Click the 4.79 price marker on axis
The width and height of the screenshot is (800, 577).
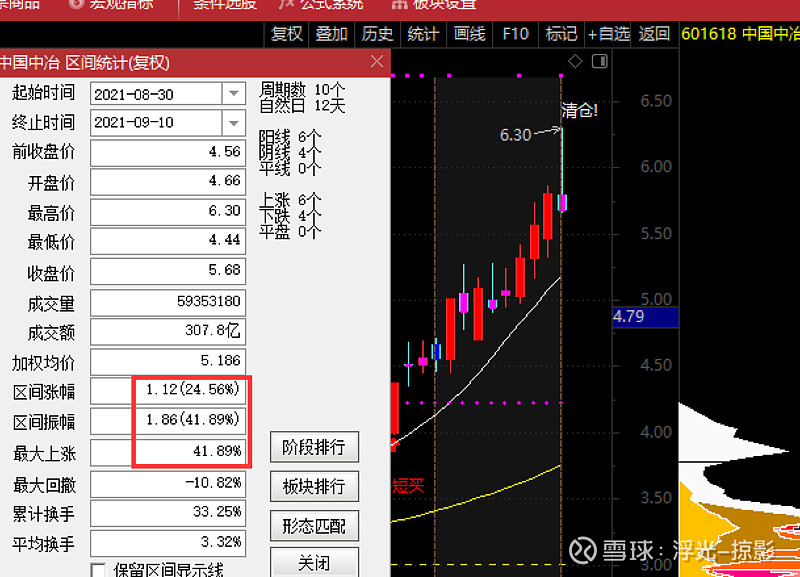(x=645, y=317)
